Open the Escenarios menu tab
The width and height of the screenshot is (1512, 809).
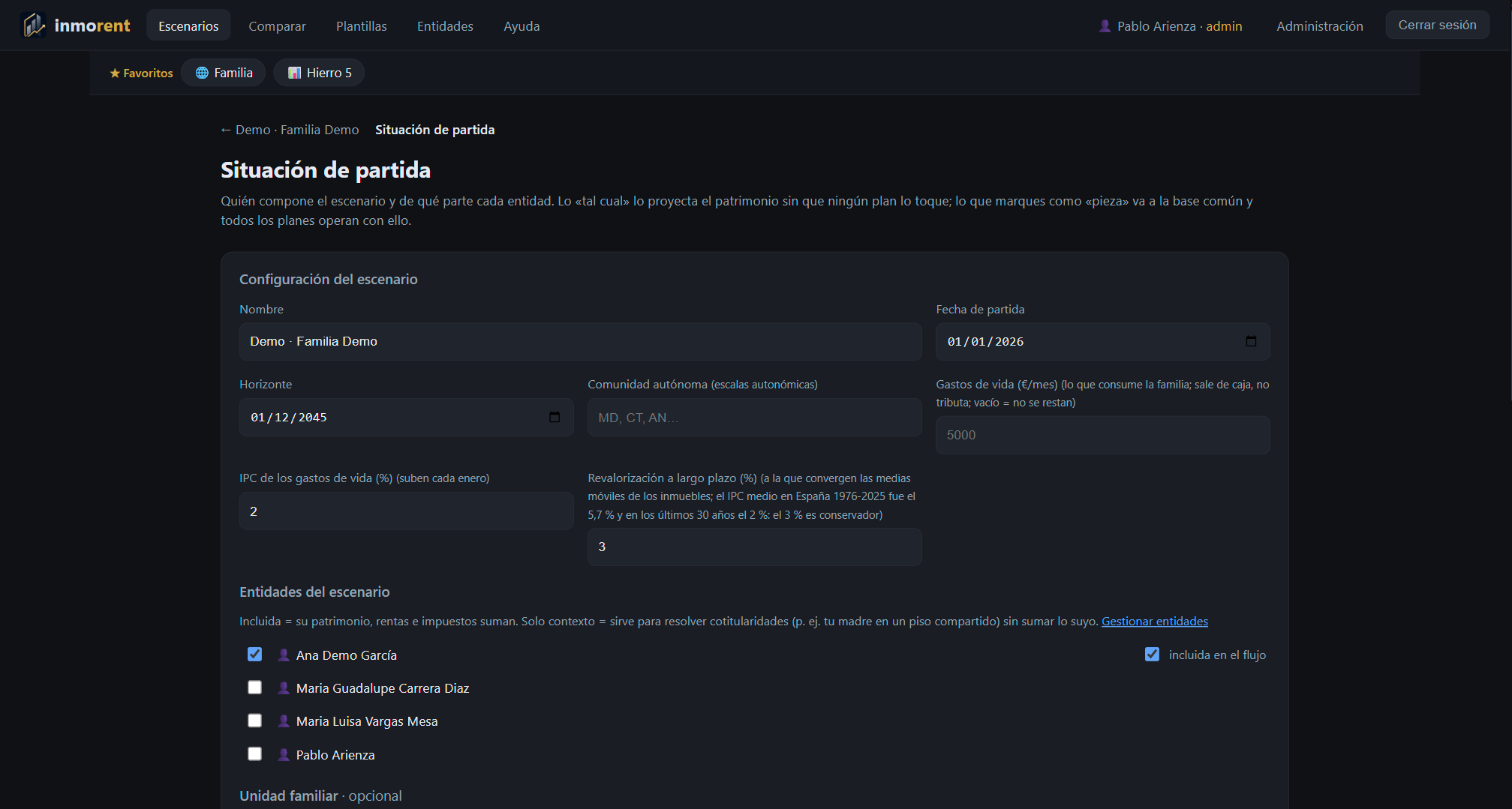189,26
